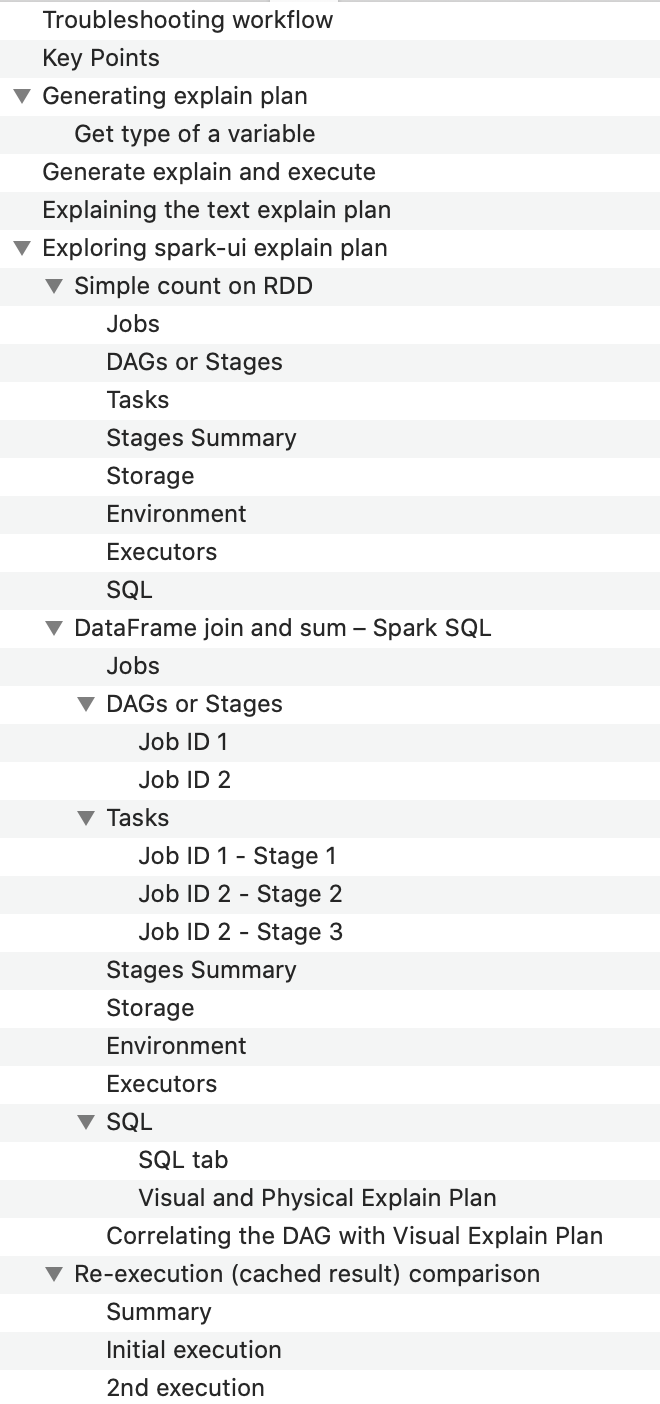Open the 2nd execution entry
This screenshot has width=660, height=1404.
(x=184, y=1388)
